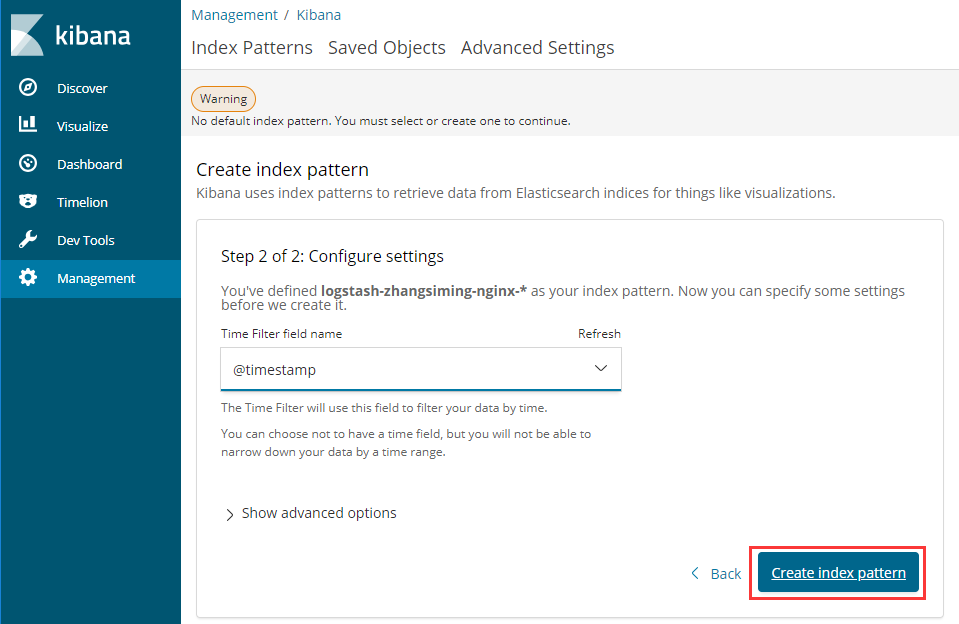Go back with the Back link
The height and width of the screenshot is (624, 959).
(725, 573)
